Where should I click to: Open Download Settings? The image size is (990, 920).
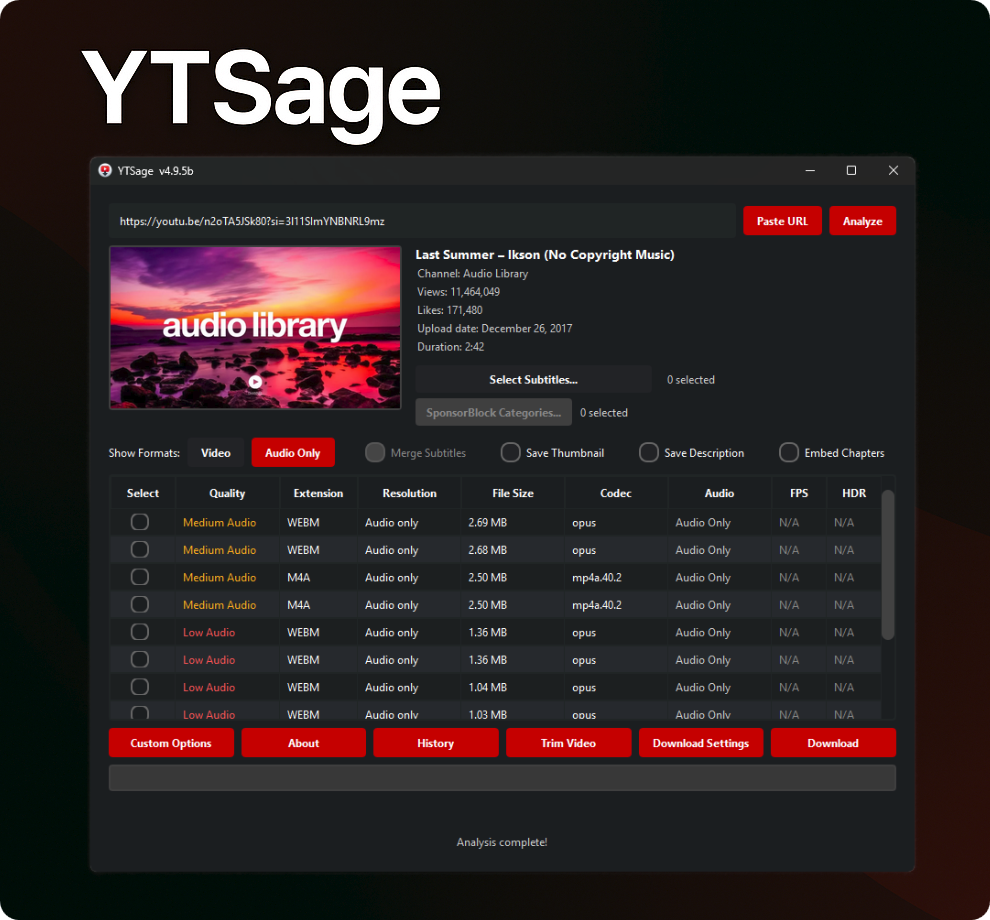point(701,743)
